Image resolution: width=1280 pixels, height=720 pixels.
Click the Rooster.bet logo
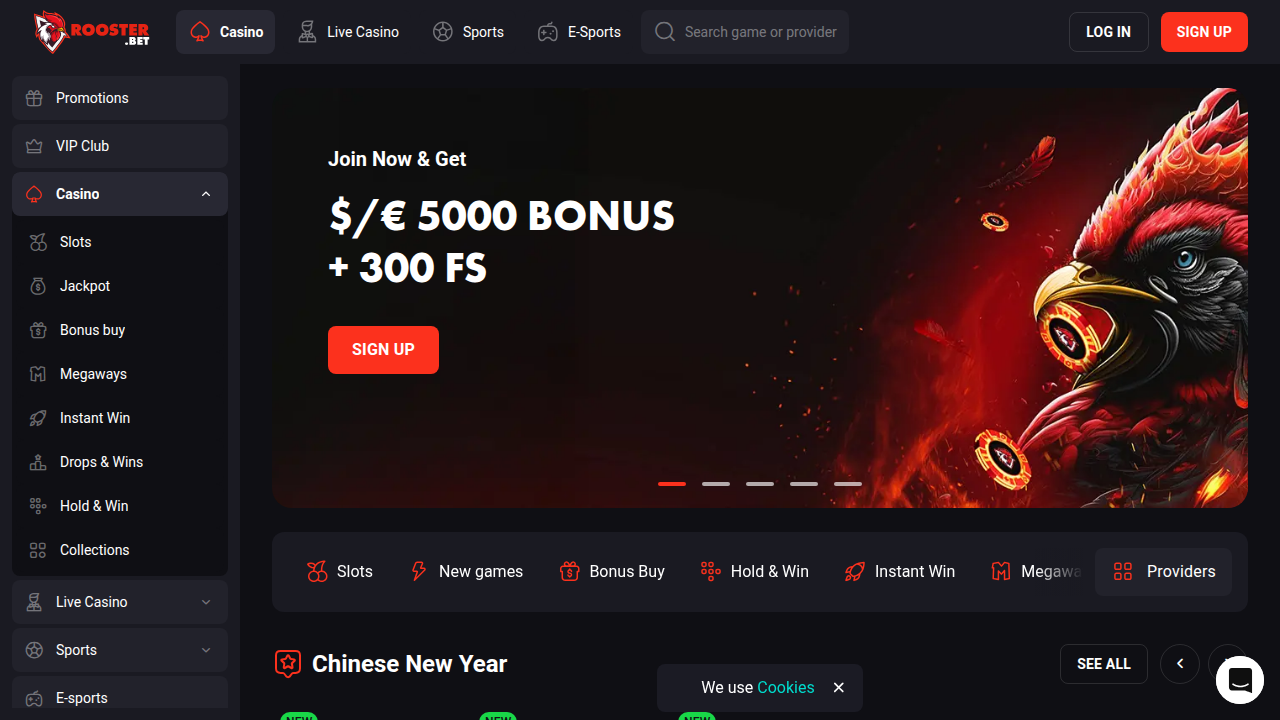click(x=91, y=32)
